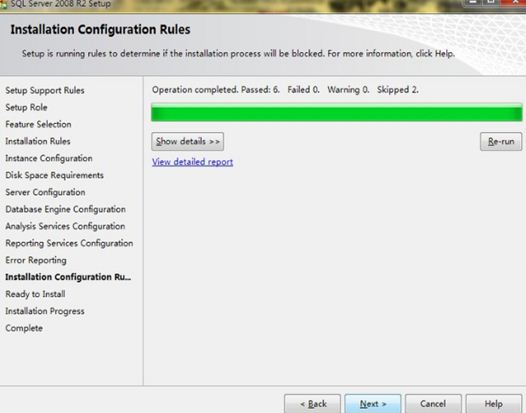The image size is (526, 413).
Task: Select the bold Installation Configuration Ru... step
Action: tap(68, 277)
